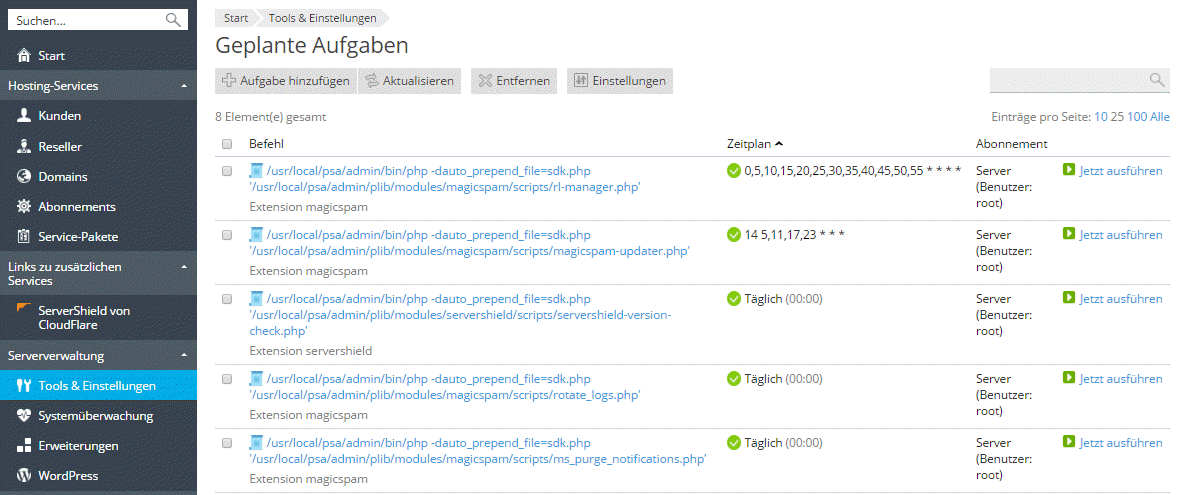Run ms_purge_notifications.php via Jetzt ausführen
Viewport: 1182px width, 495px height.
[x=1121, y=443]
